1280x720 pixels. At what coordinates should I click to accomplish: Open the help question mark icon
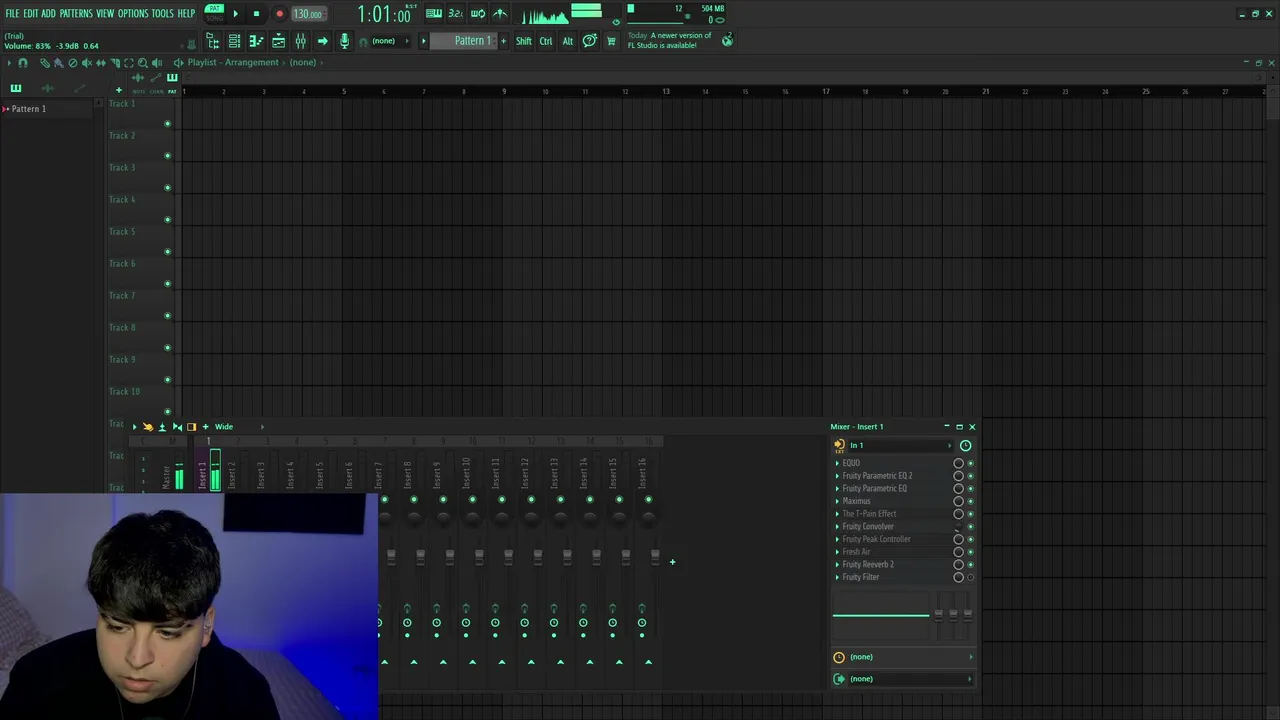(x=590, y=41)
